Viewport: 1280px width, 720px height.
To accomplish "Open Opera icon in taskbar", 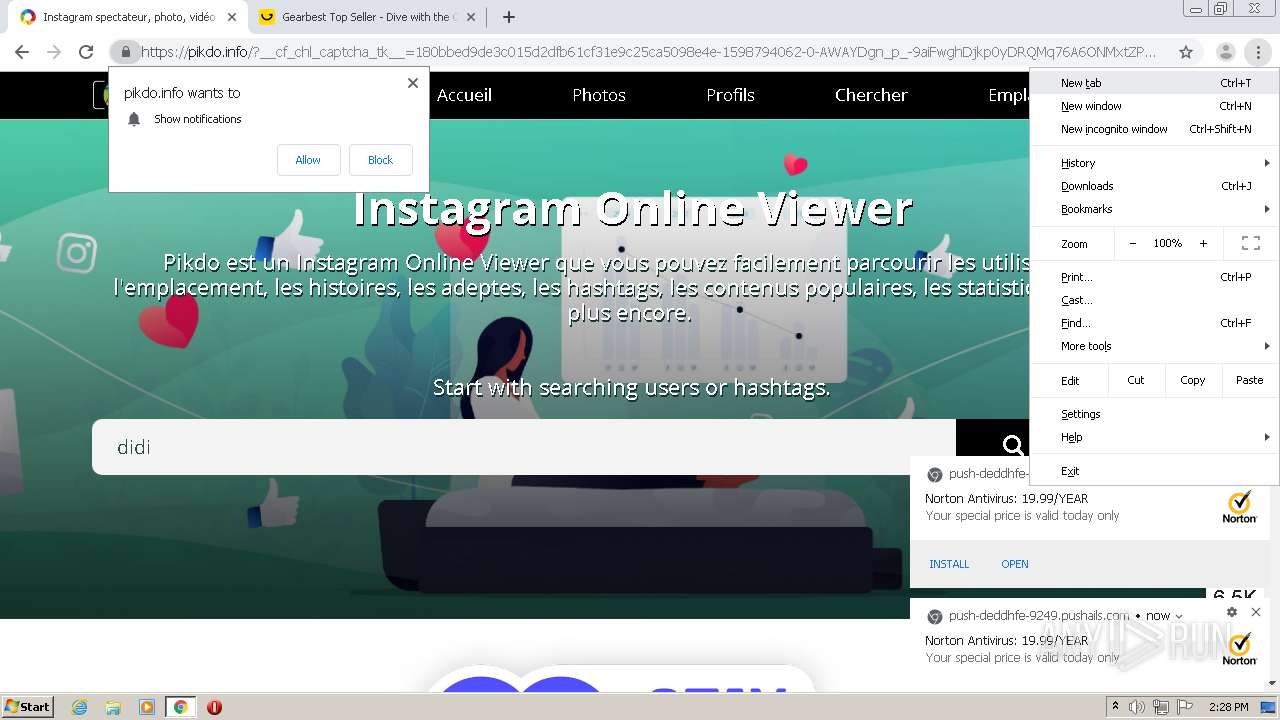I will point(214,707).
